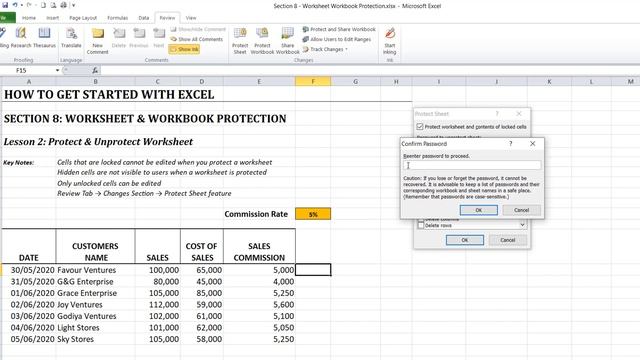Click Show/Hide Comment
The width and height of the screenshot is (640, 360).
pos(198,29)
